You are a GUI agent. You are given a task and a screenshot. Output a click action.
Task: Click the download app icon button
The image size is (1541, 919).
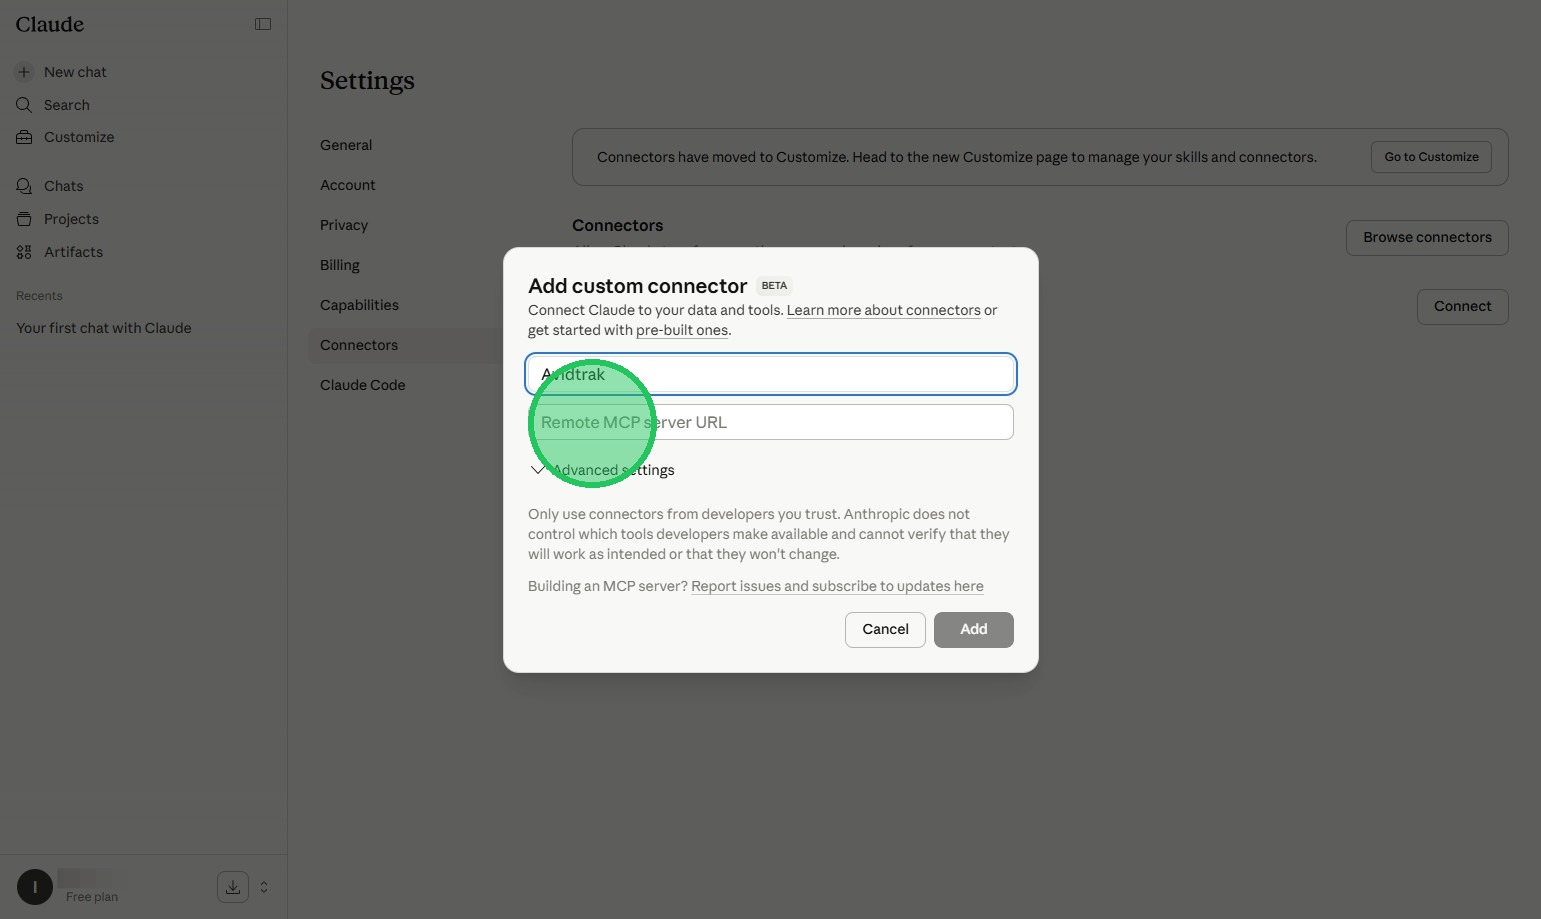point(233,887)
